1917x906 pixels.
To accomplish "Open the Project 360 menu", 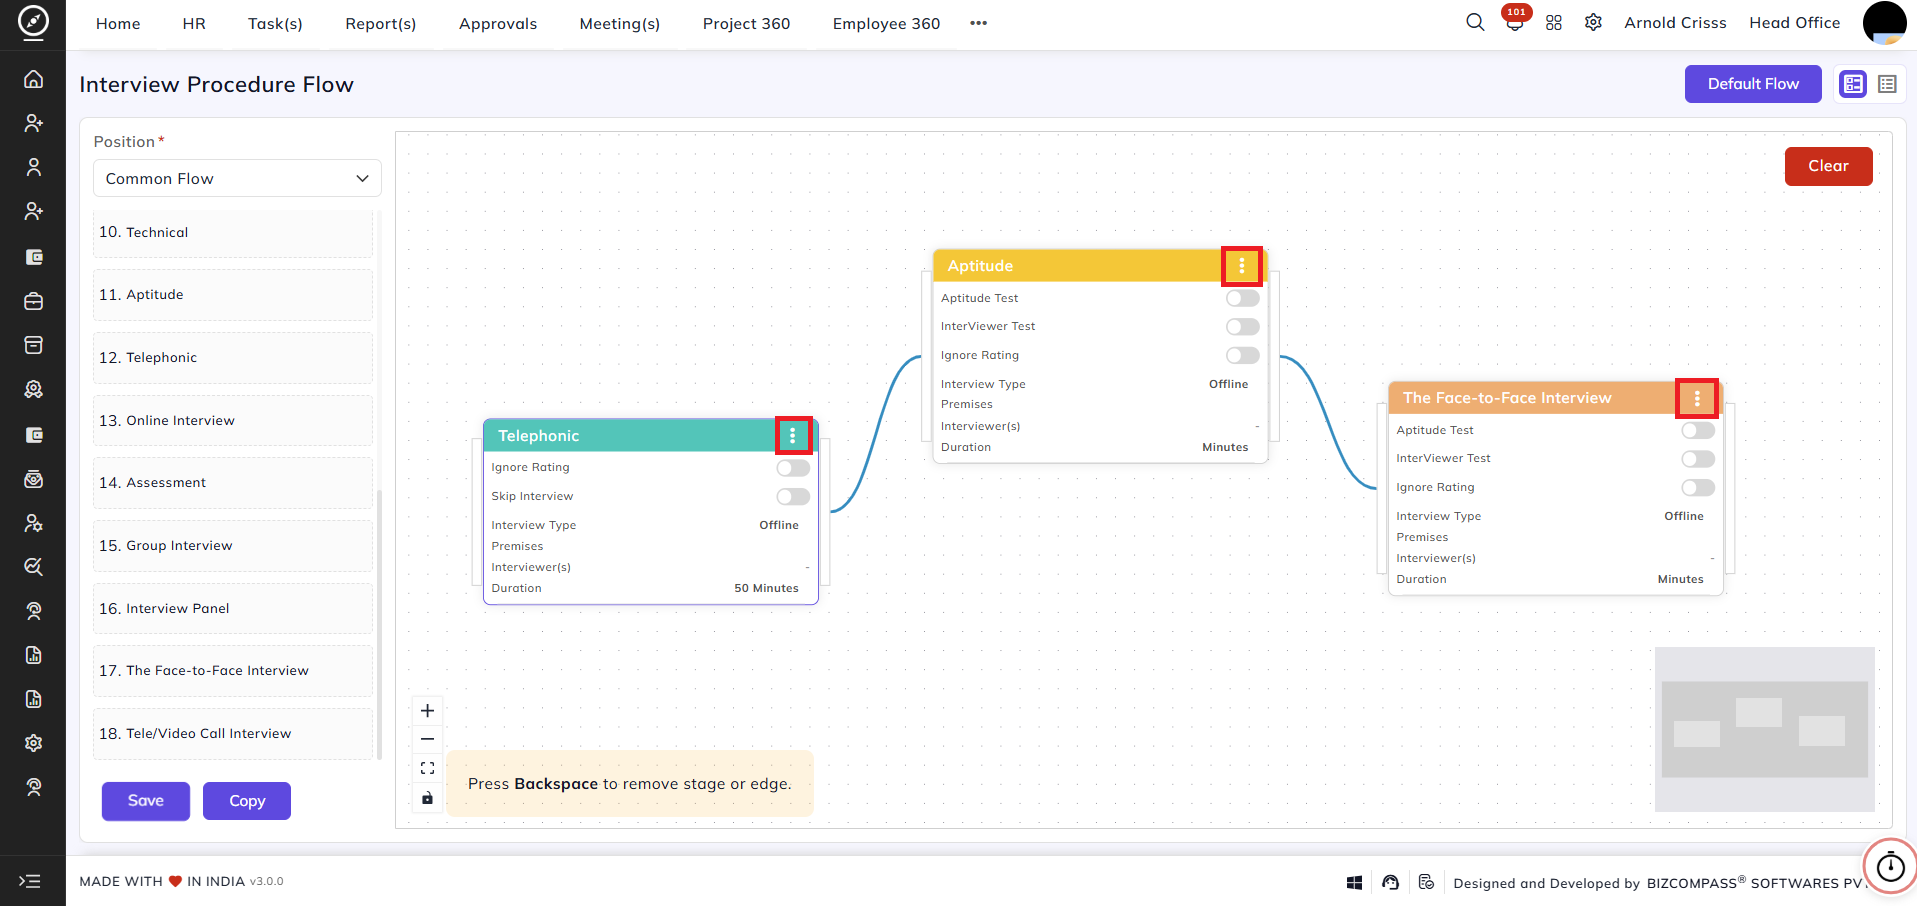I will pyautogui.click(x=746, y=23).
